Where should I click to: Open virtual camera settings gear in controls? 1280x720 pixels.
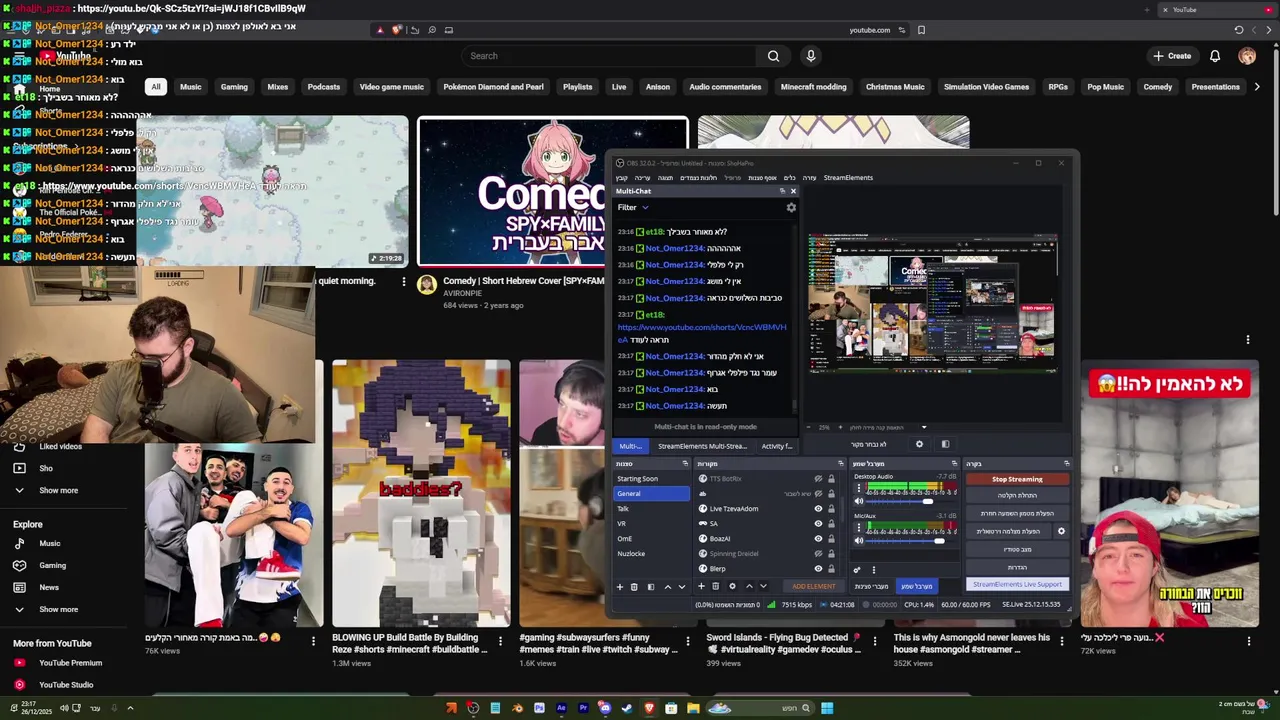click(x=1061, y=531)
